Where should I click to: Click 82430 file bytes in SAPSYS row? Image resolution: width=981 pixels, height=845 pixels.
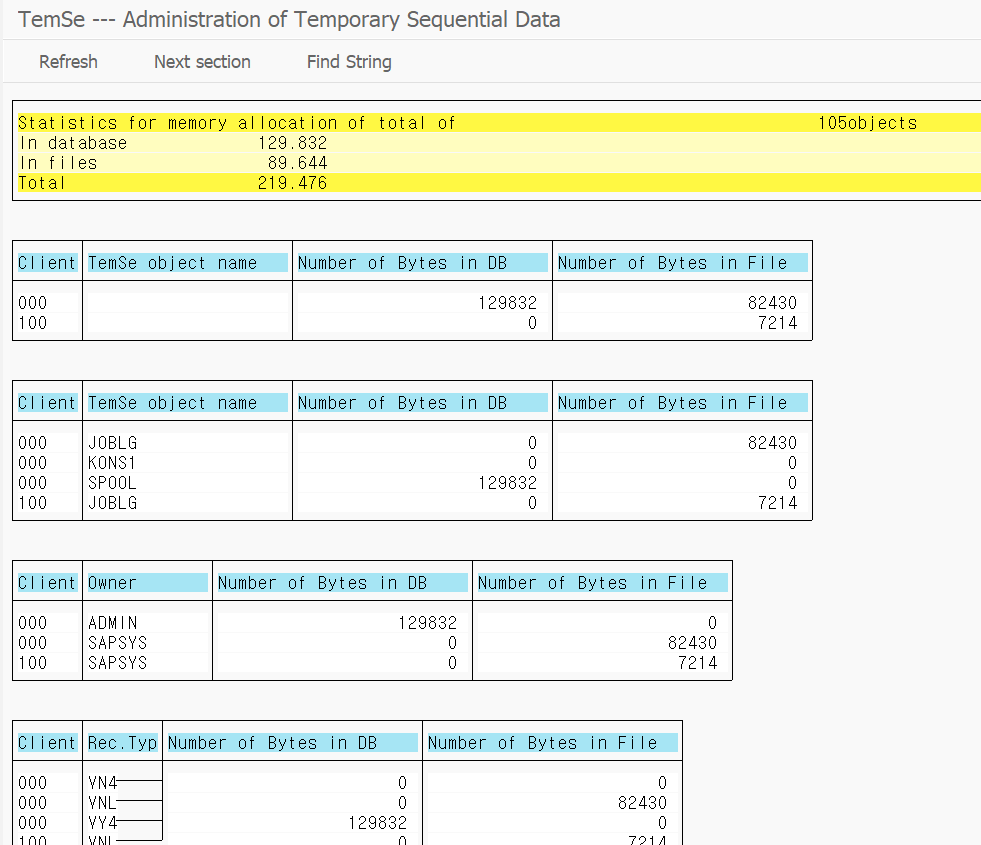693,643
